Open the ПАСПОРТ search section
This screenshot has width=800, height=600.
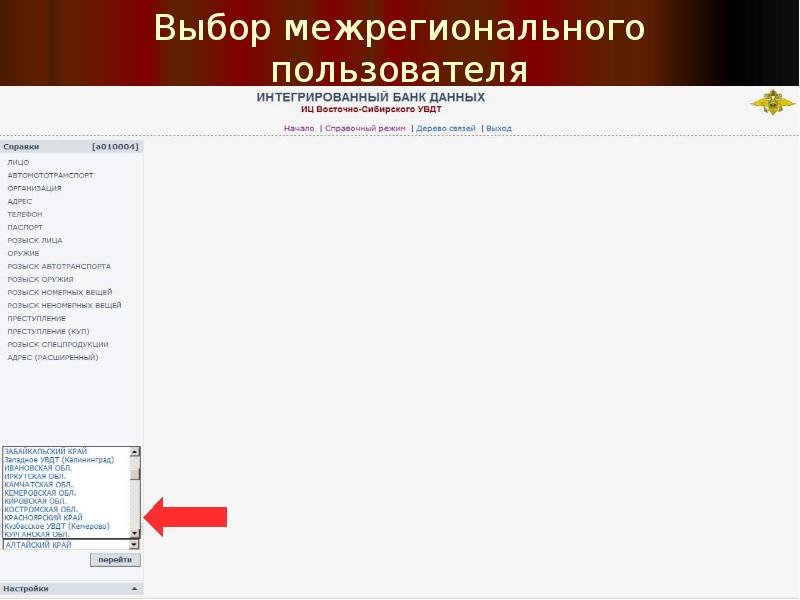point(22,227)
